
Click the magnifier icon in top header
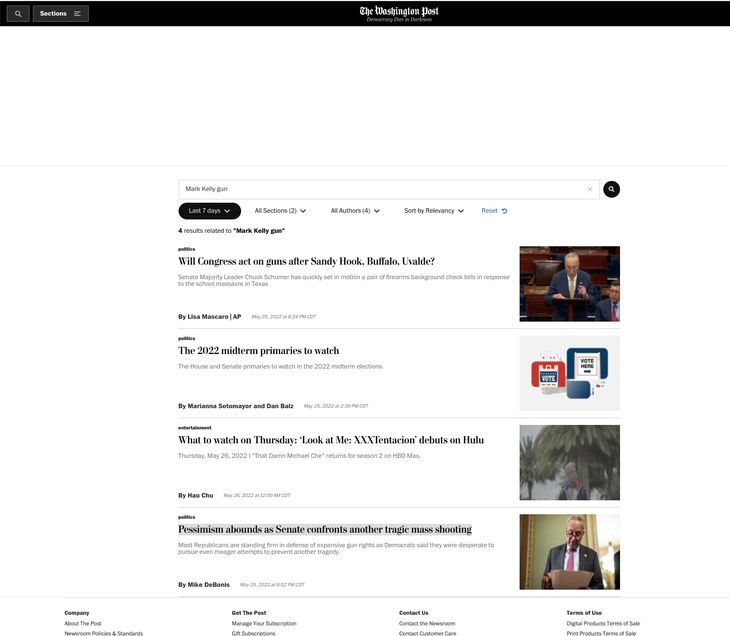point(18,14)
